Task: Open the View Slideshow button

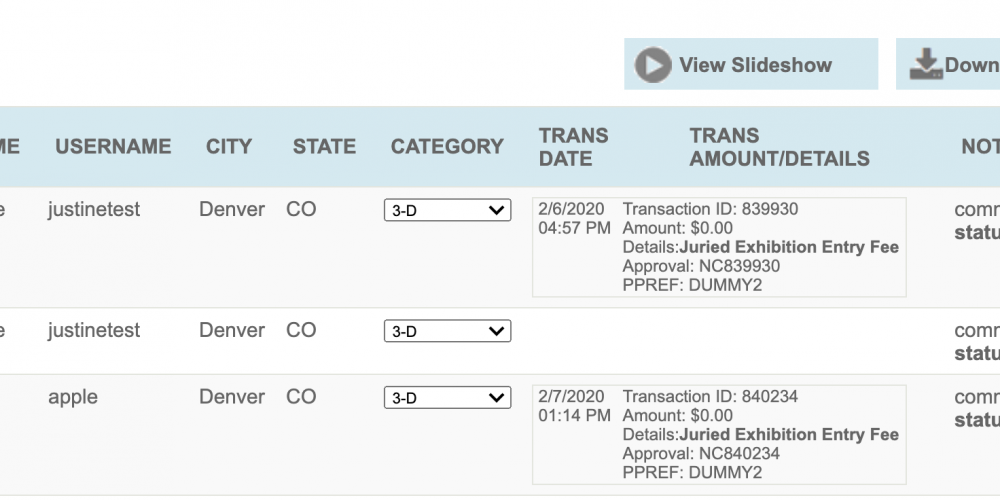Action: (751, 64)
